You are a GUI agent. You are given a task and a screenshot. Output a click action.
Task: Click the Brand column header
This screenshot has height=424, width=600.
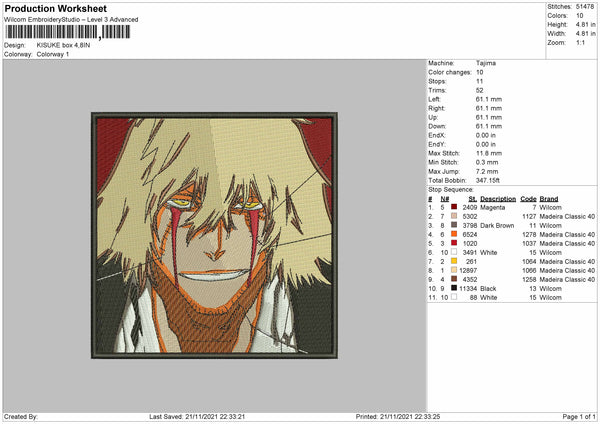(549, 199)
